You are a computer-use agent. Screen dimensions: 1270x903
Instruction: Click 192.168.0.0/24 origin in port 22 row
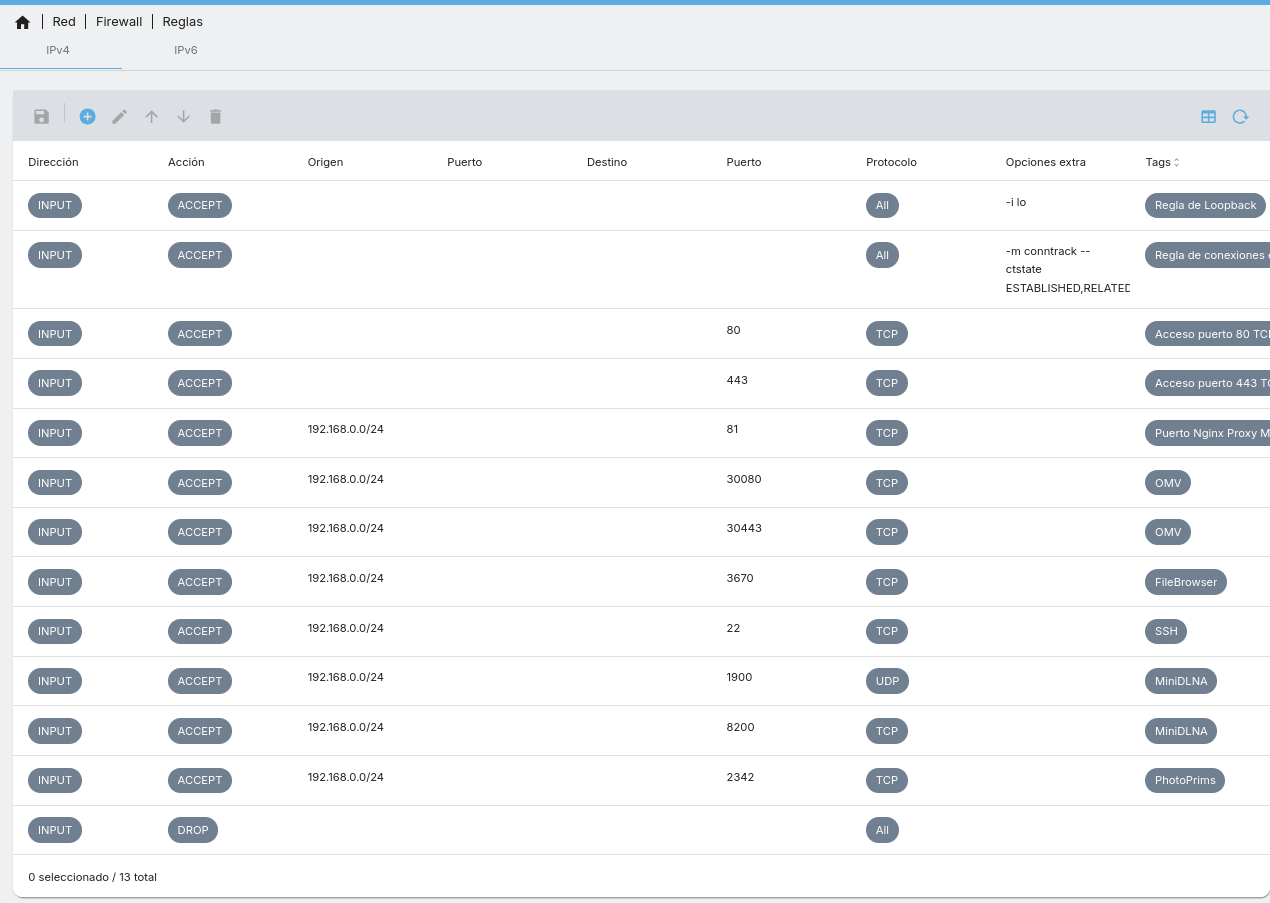(346, 628)
